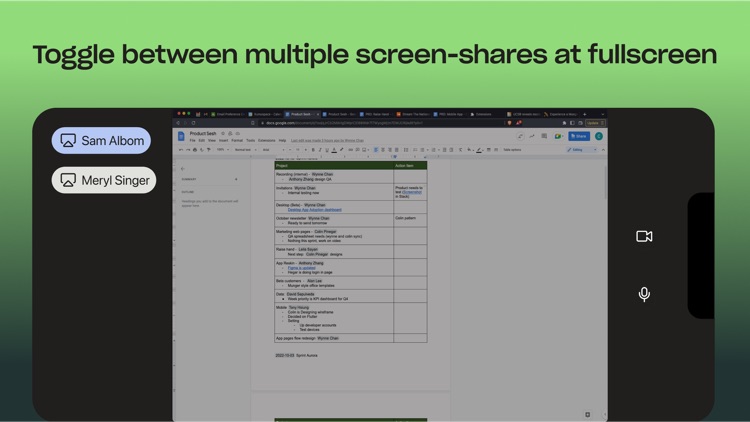Open the Extensions menu in Docs
Image resolution: width=750 pixels, height=422 pixels.
click(266, 141)
